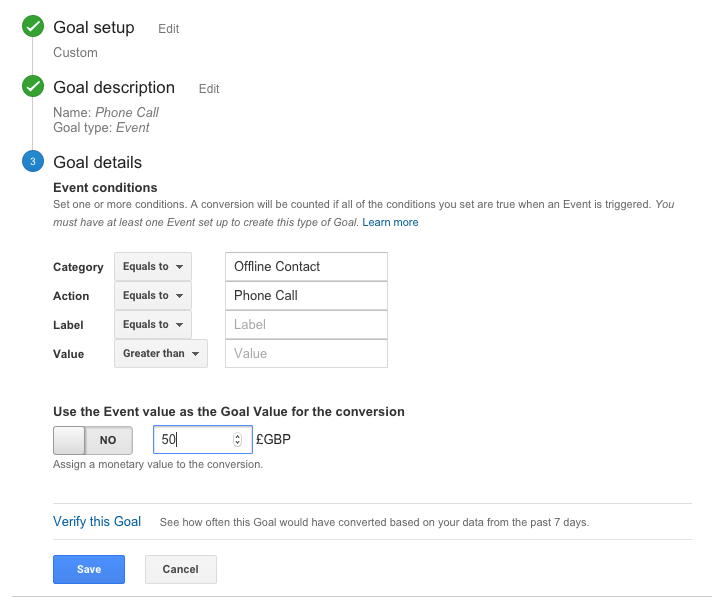
Task: Cancel the goal creation
Action: point(181,569)
